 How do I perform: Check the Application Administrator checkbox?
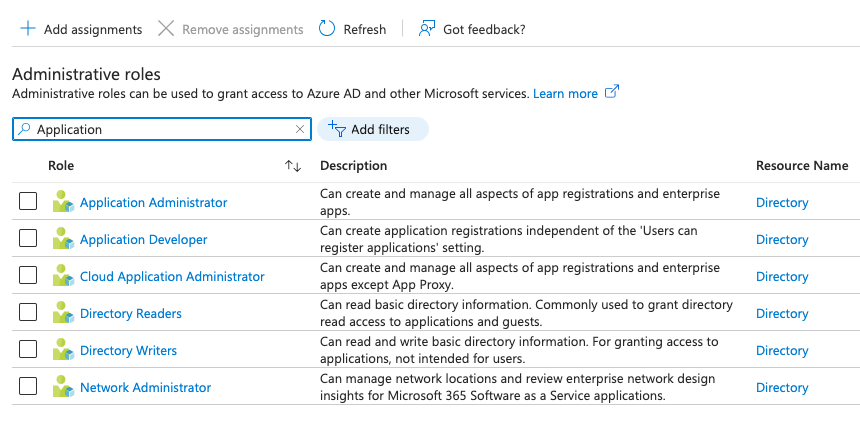[28, 202]
